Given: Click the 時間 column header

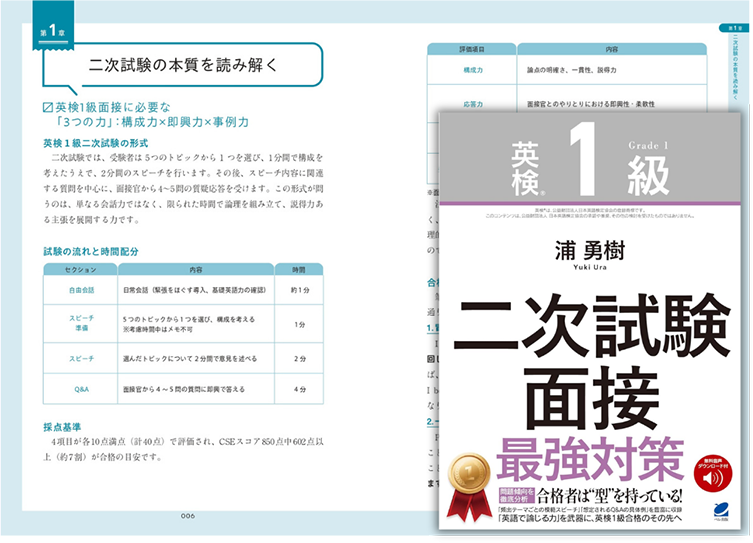Looking at the screenshot, I should point(299,270).
